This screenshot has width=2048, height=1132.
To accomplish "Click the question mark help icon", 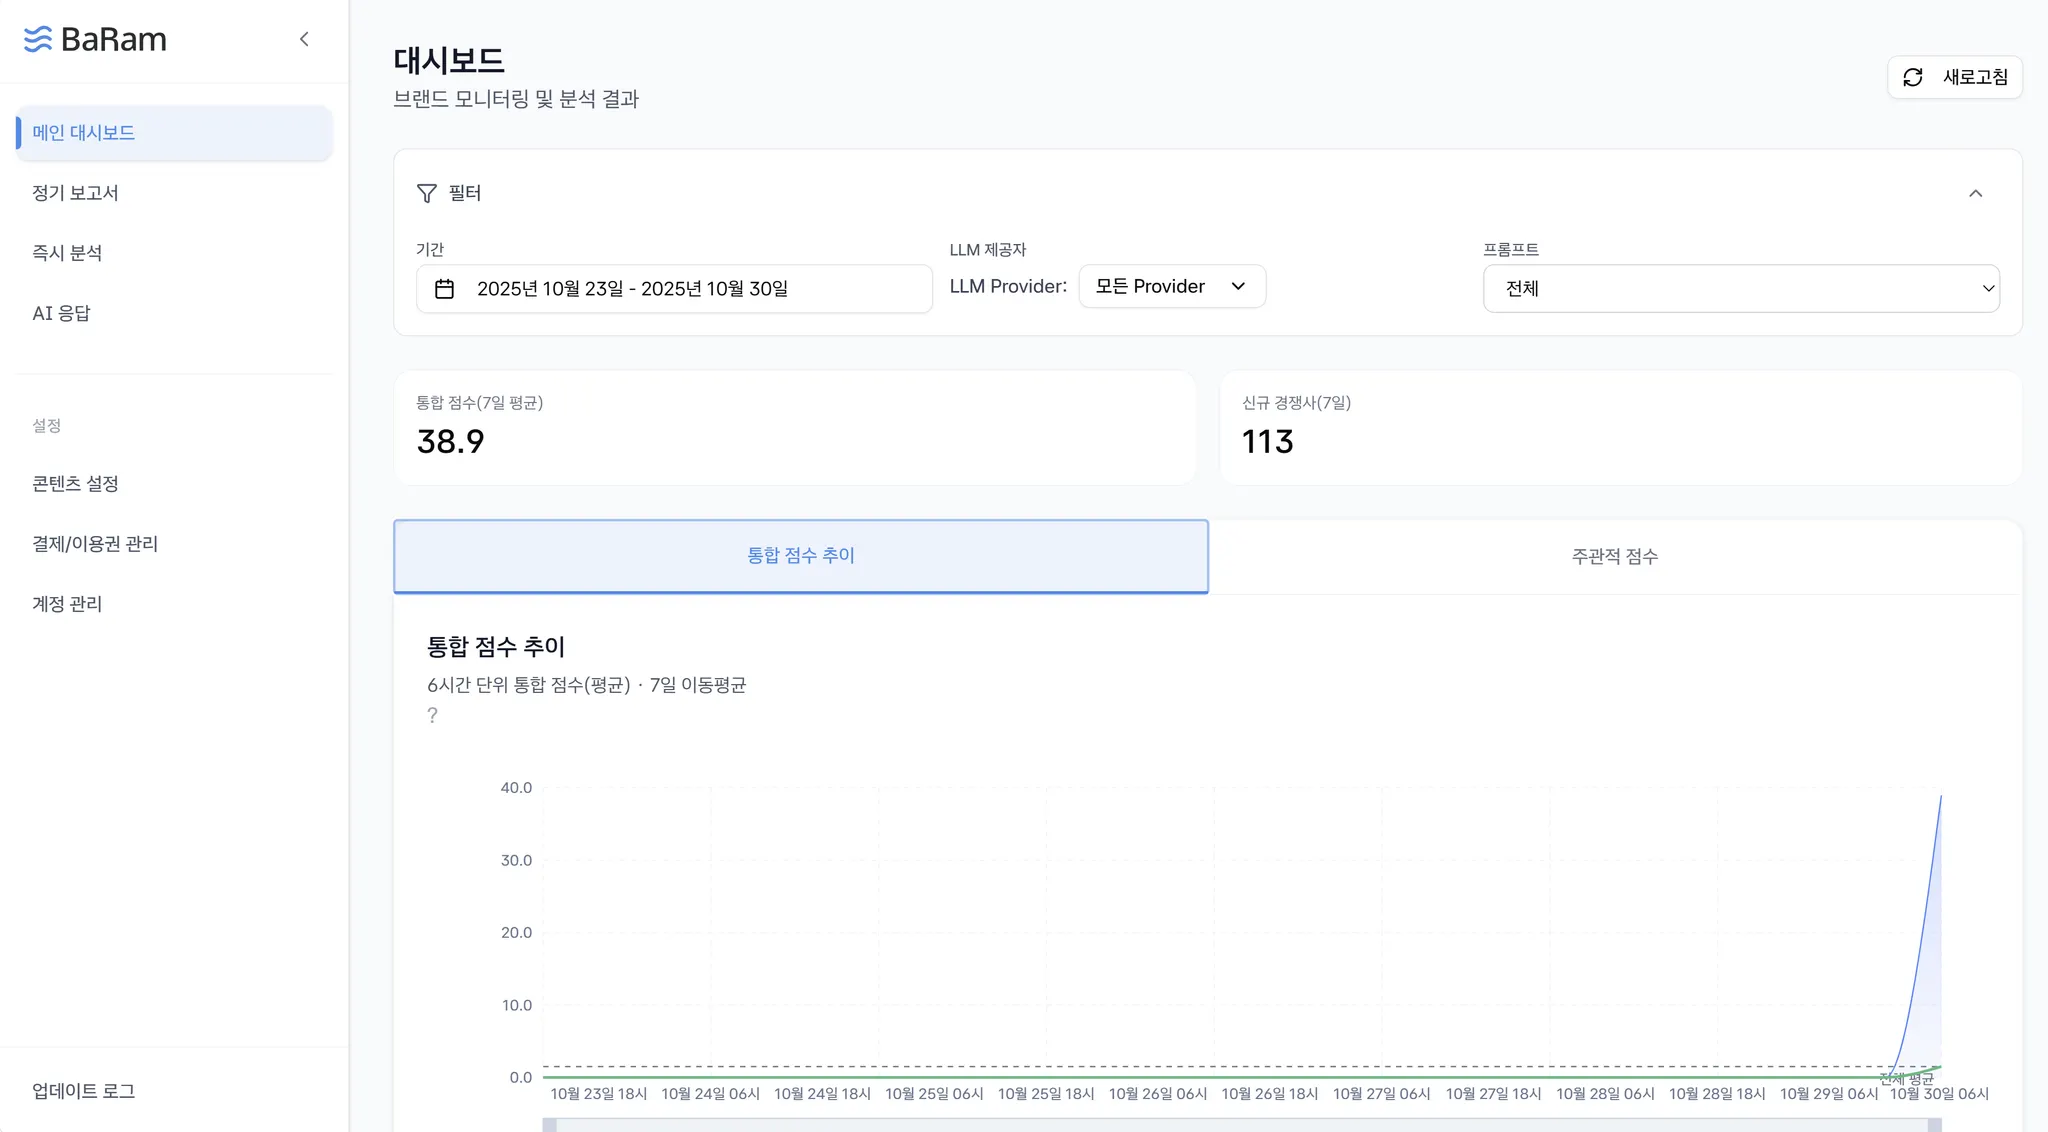I will pos(432,715).
